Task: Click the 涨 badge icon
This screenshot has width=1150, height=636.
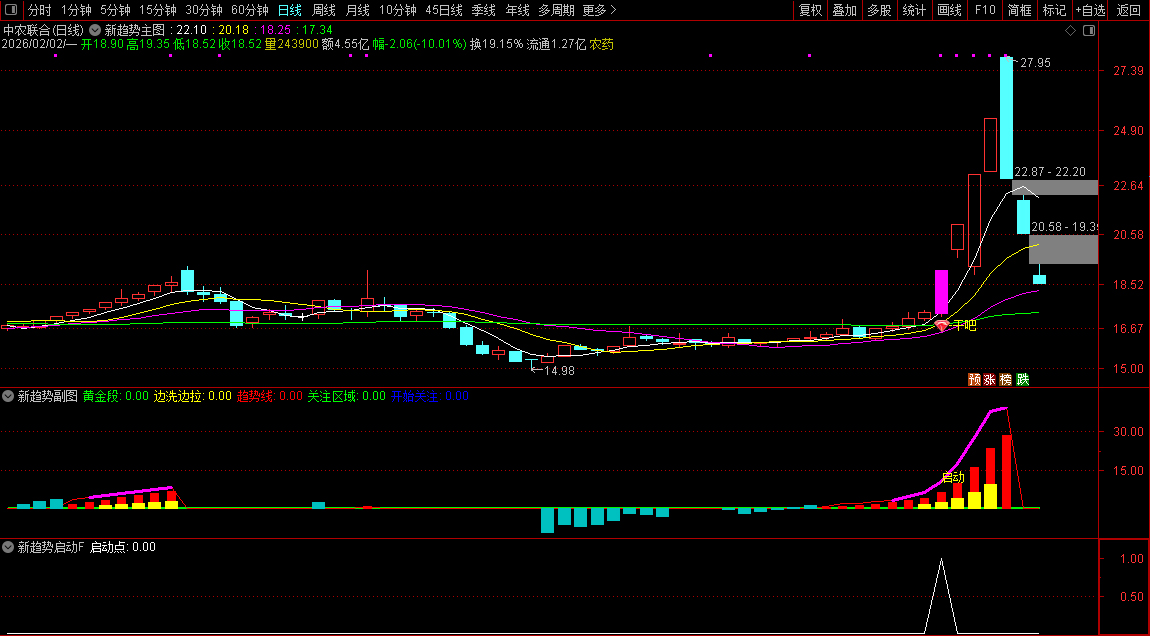Action: point(990,380)
